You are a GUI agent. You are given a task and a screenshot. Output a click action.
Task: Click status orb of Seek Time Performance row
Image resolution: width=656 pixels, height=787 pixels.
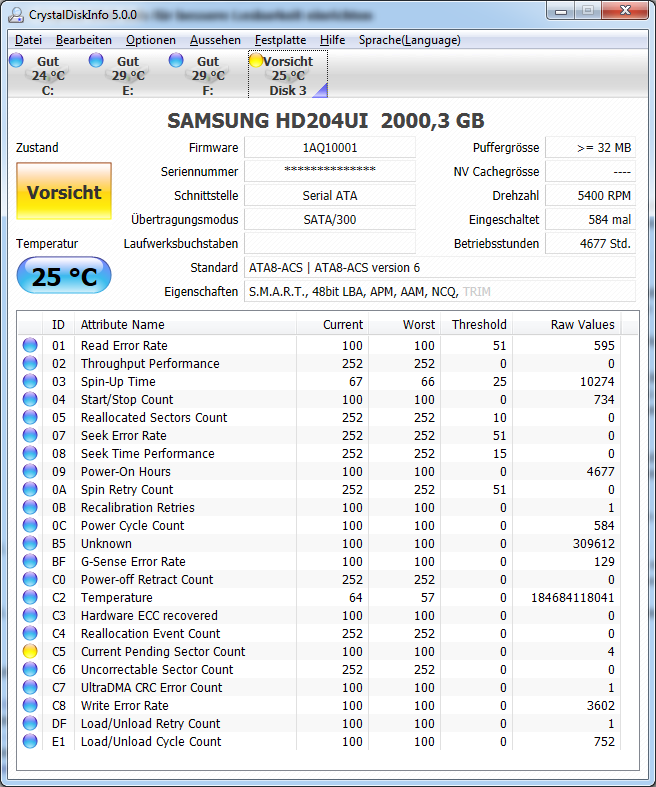point(30,453)
